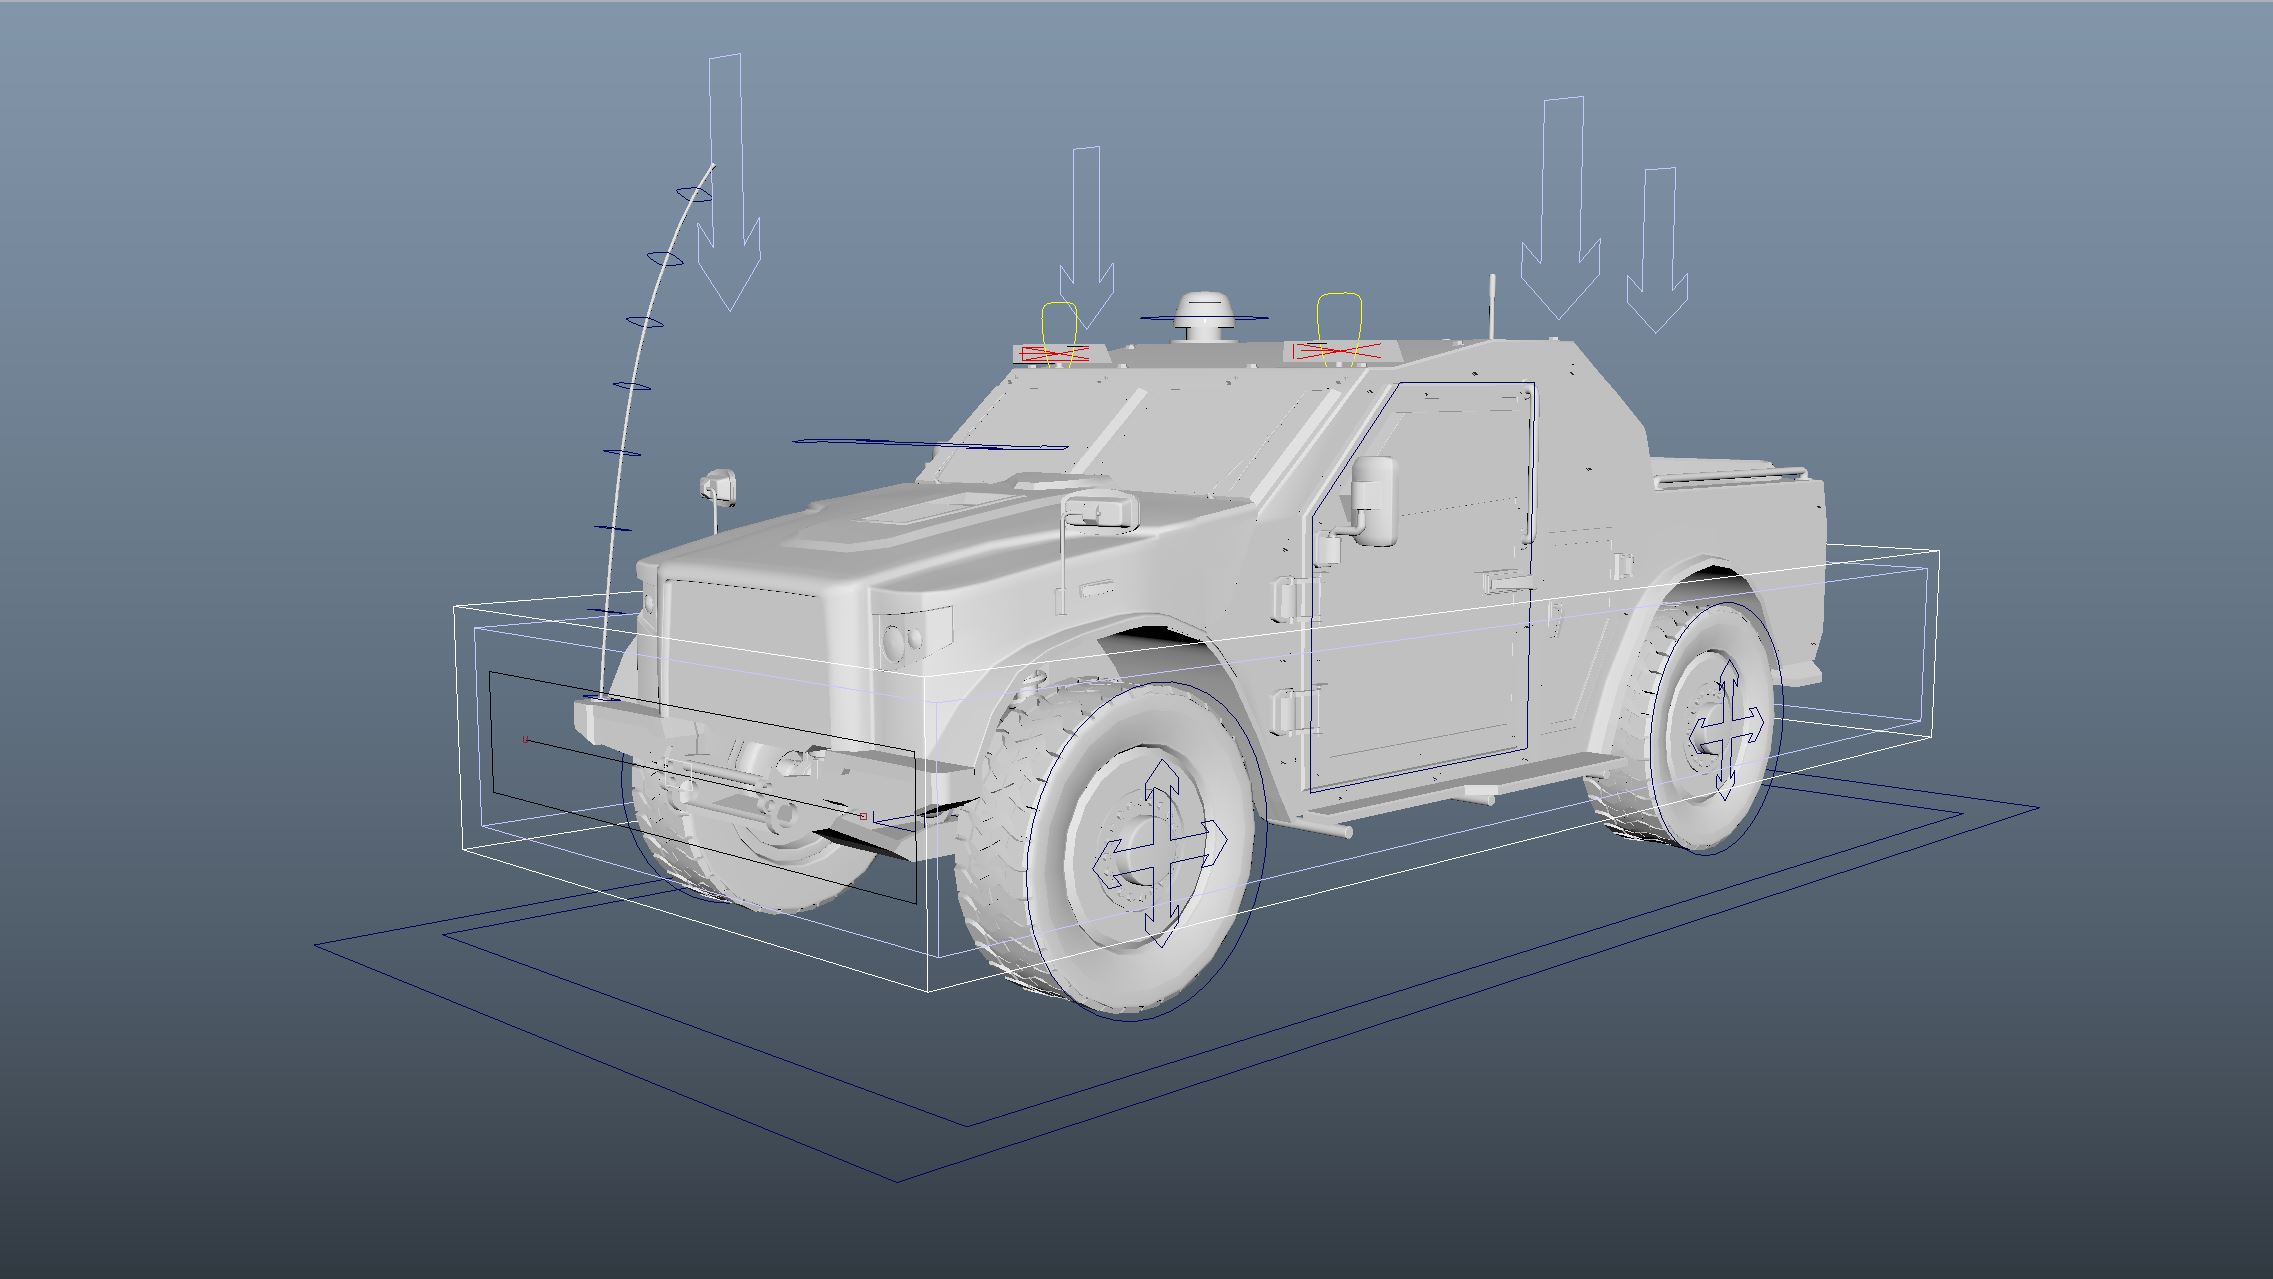Select the blue ring around roof beacon
Image resolution: width=2273 pixels, height=1279 pixels.
(x=1204, y=318)
